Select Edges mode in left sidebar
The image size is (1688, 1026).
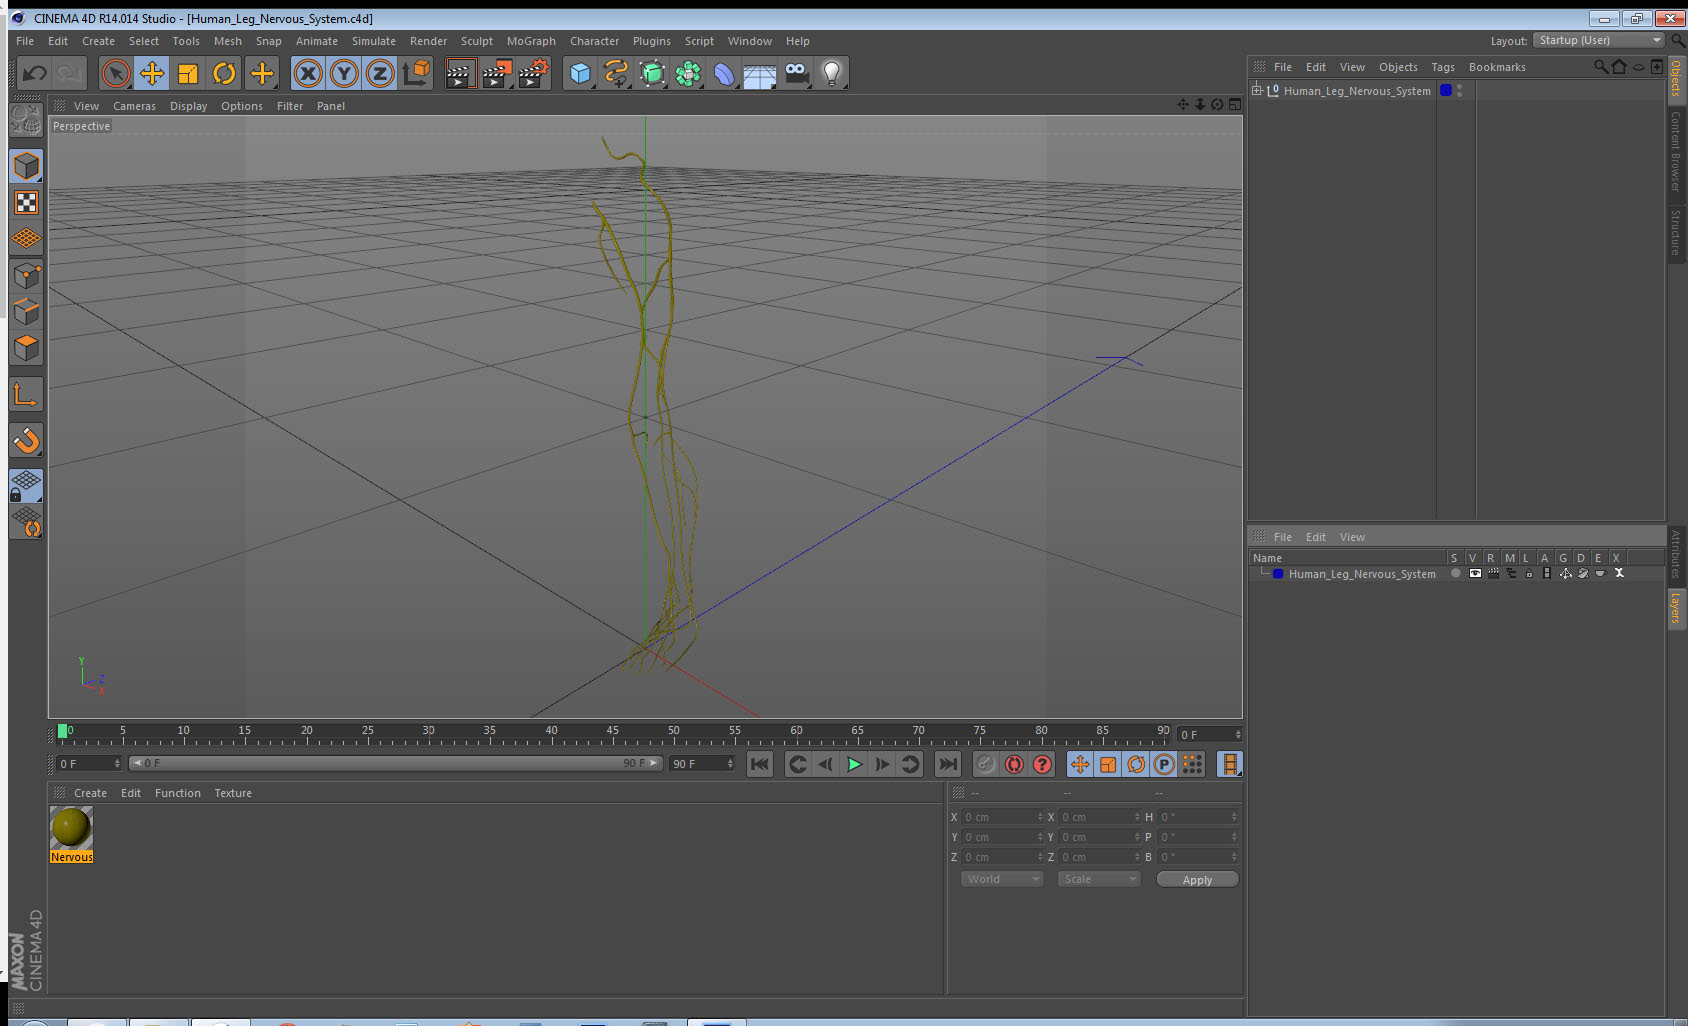coord(26,311)
